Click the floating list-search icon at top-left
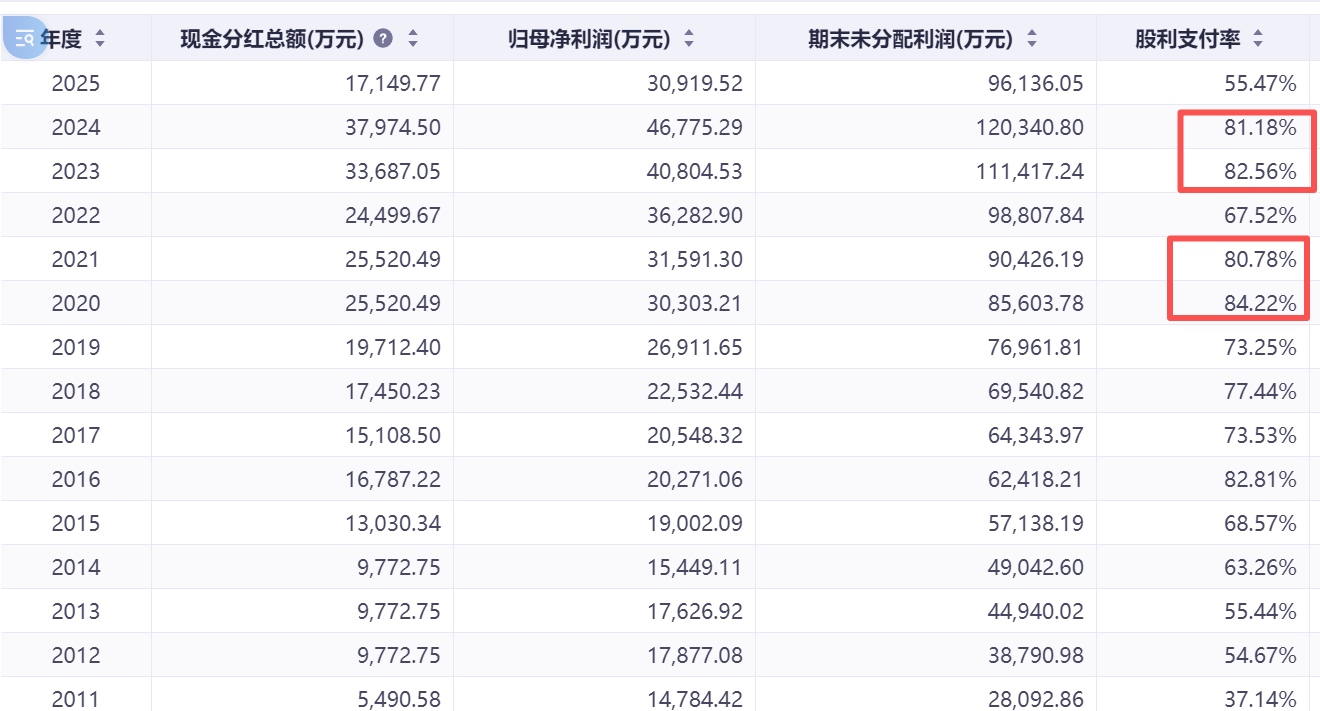Image resolution: width=1320 pixels, height=711 pixels. coord(25,38)
